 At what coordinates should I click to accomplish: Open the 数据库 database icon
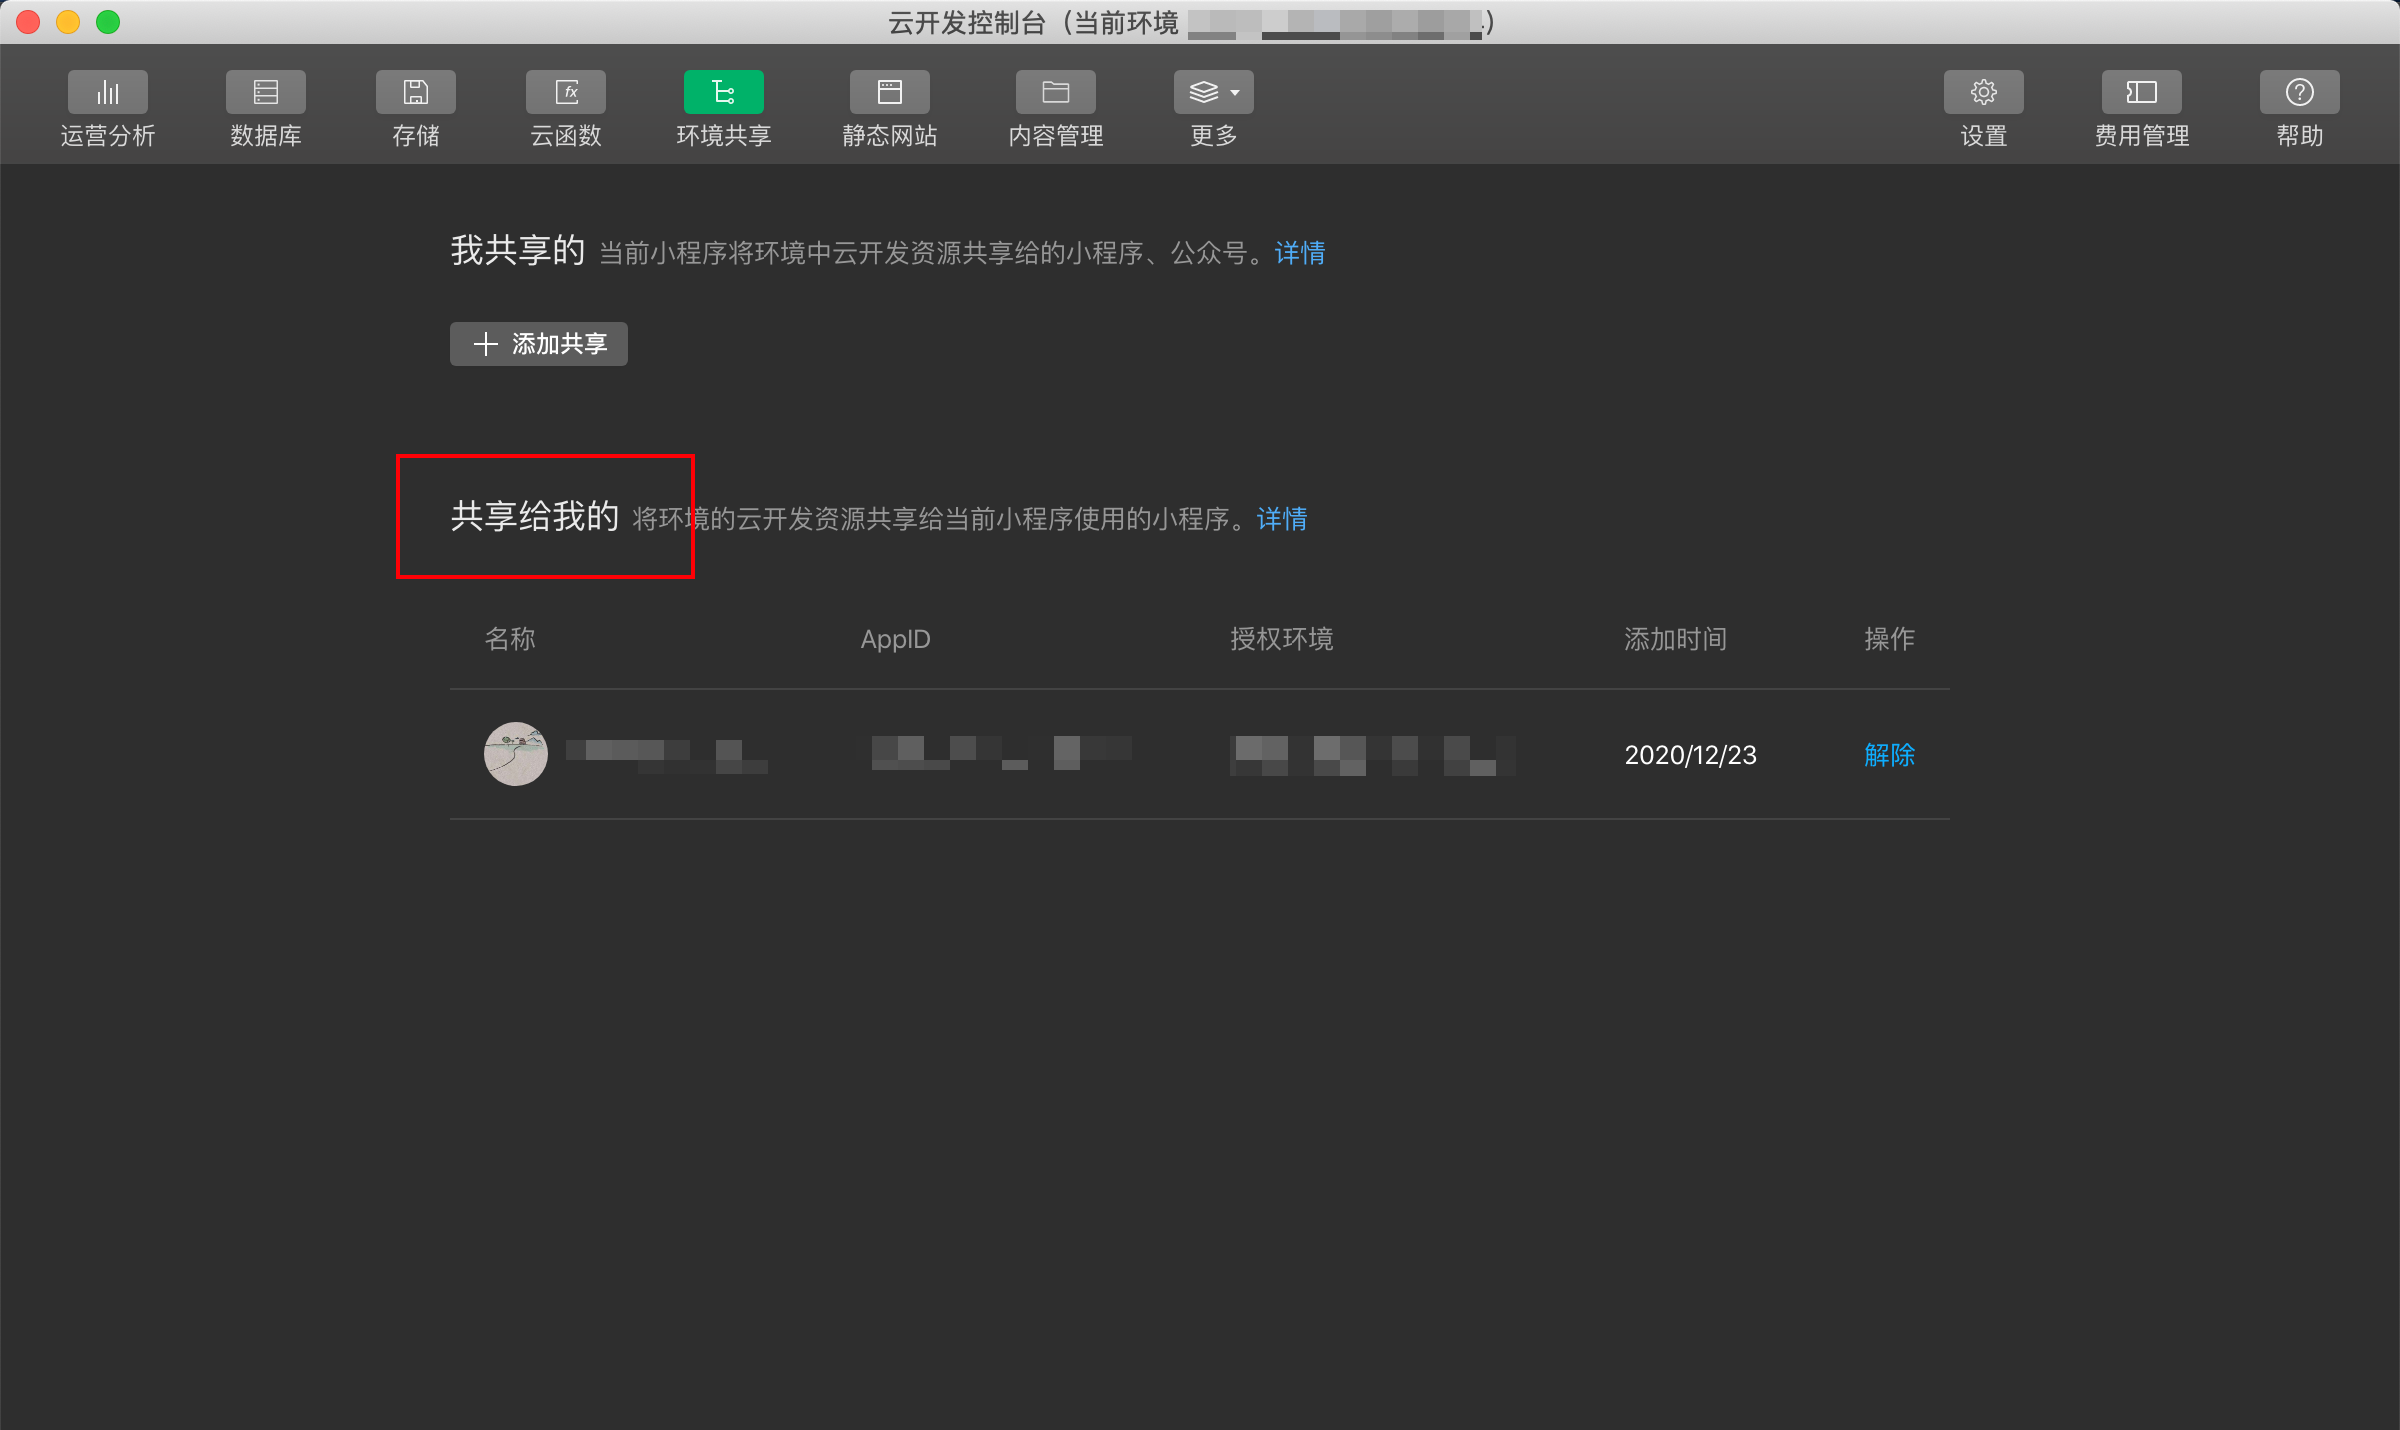click(265, 92)
